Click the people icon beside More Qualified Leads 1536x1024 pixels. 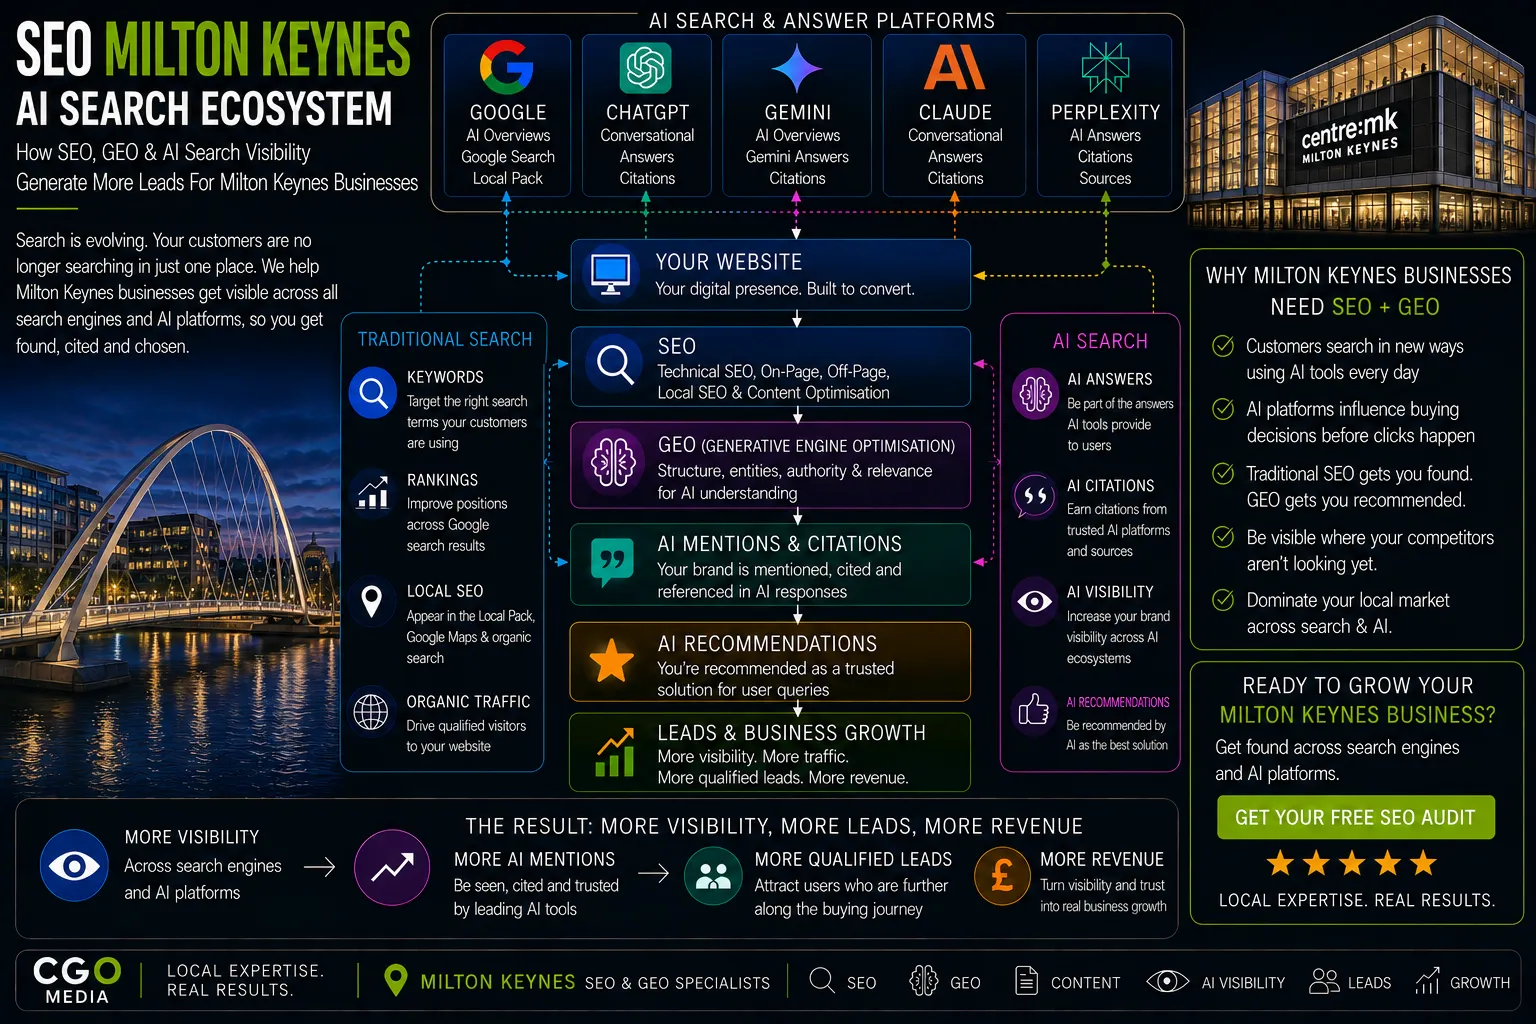pos(713,876)
